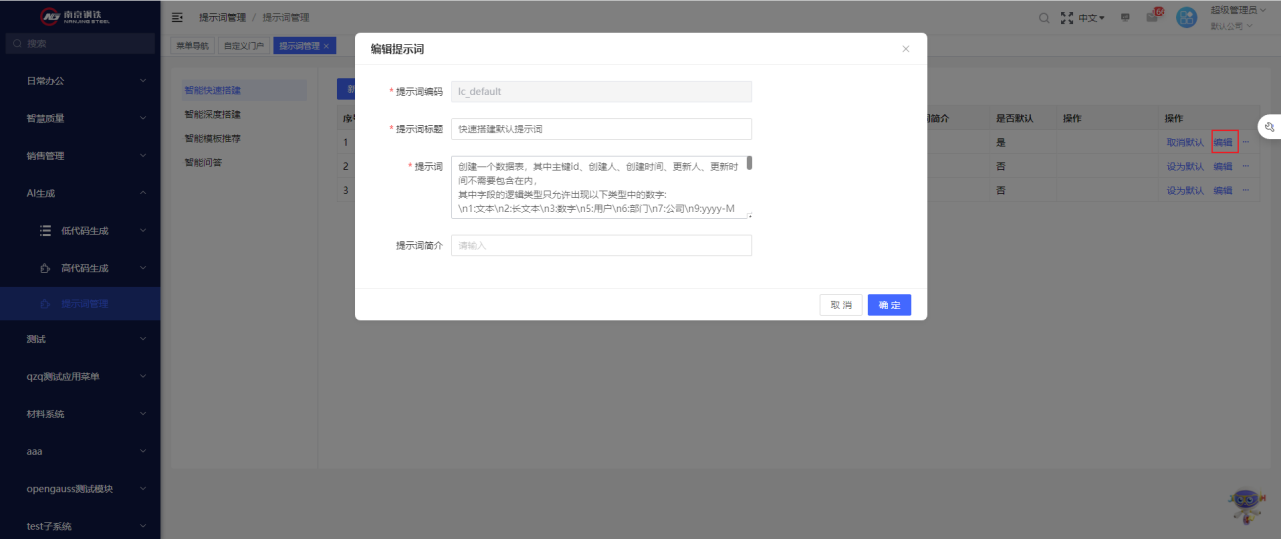
Task: Click the Nanjing Steel logo
Action: [76, 17]
